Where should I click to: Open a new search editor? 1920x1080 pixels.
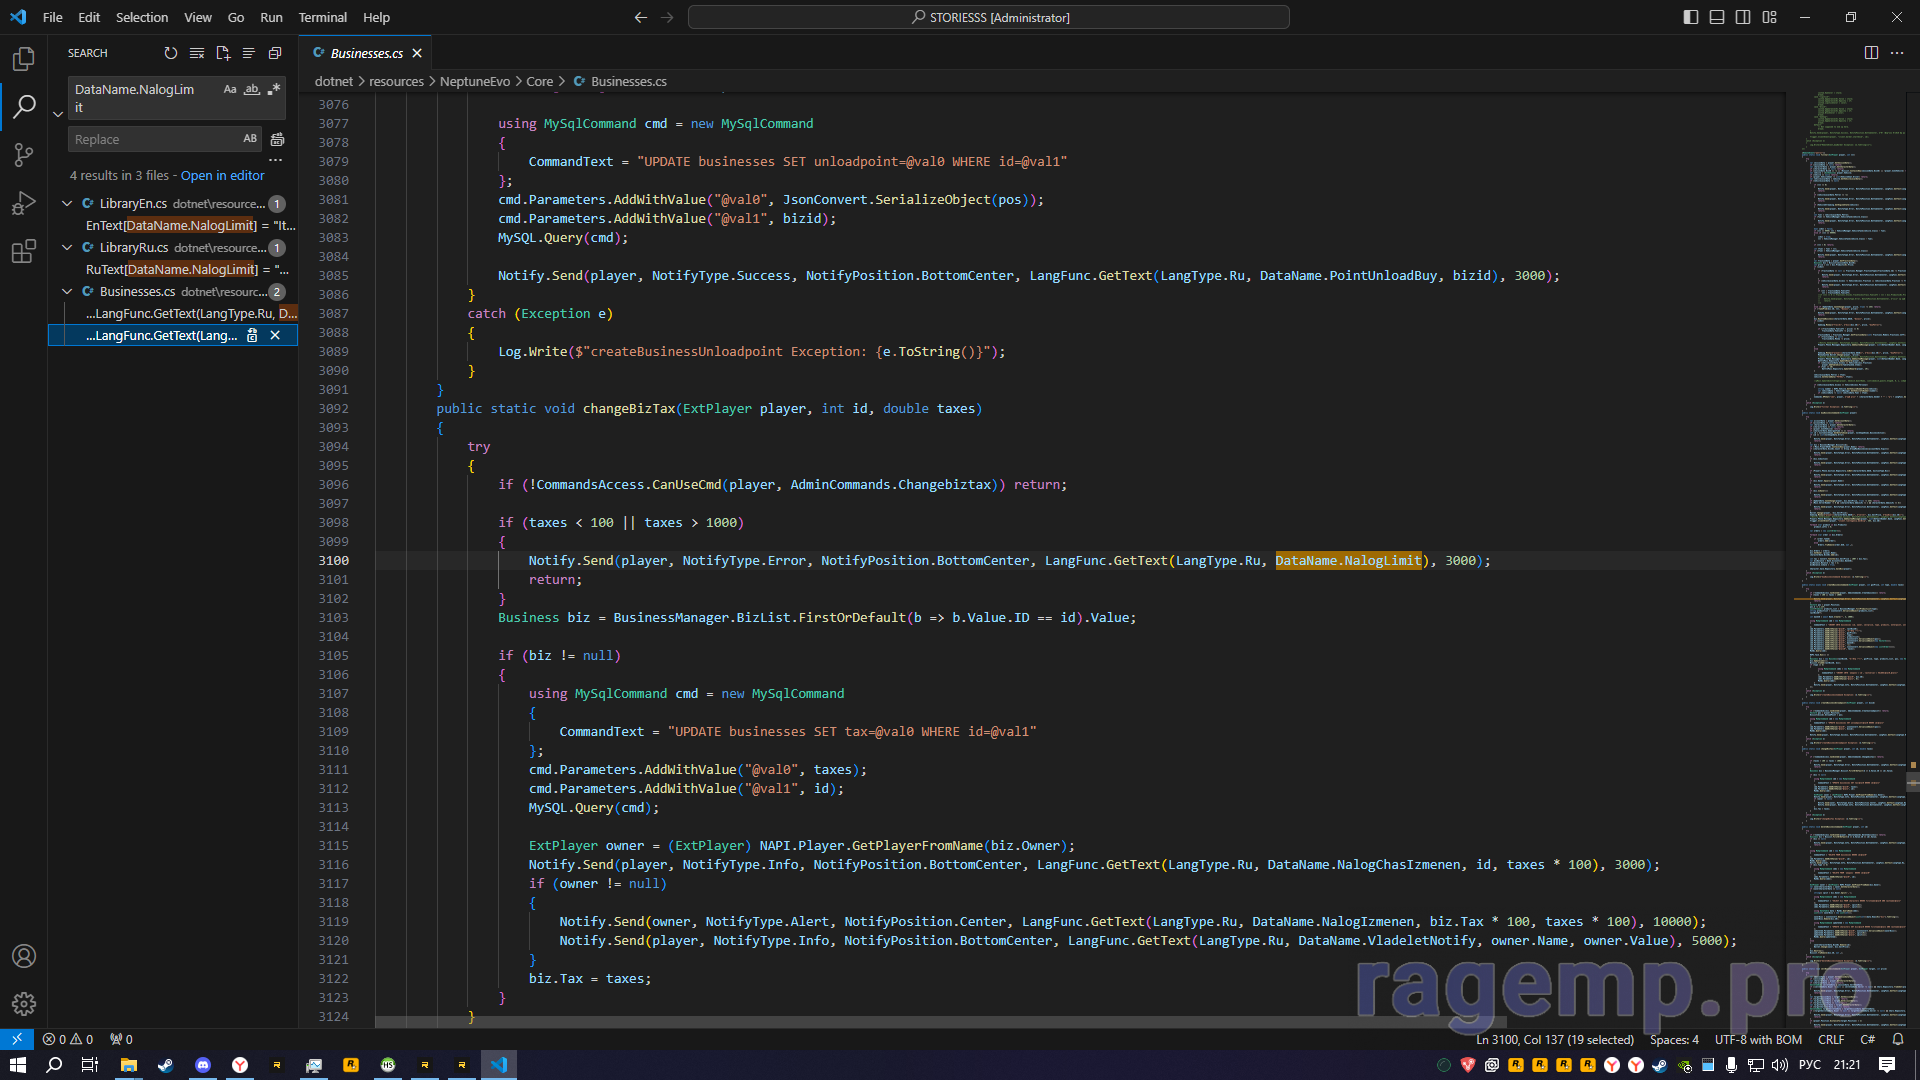click(223, 53)
